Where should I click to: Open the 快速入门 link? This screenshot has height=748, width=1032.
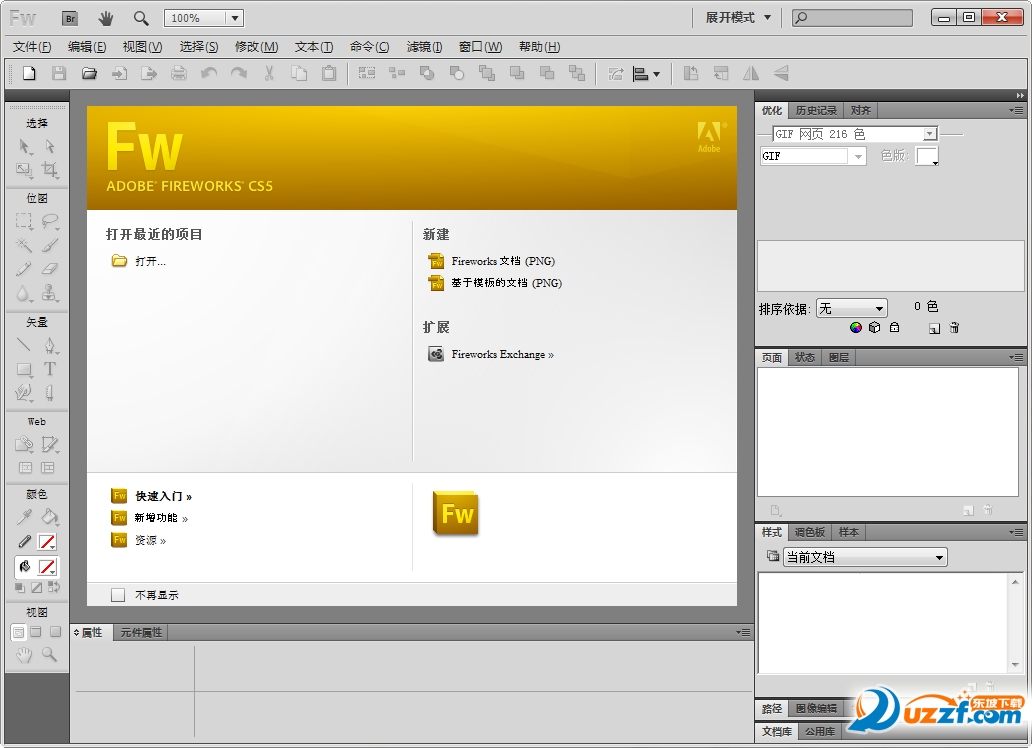click(x=163, y=496)
